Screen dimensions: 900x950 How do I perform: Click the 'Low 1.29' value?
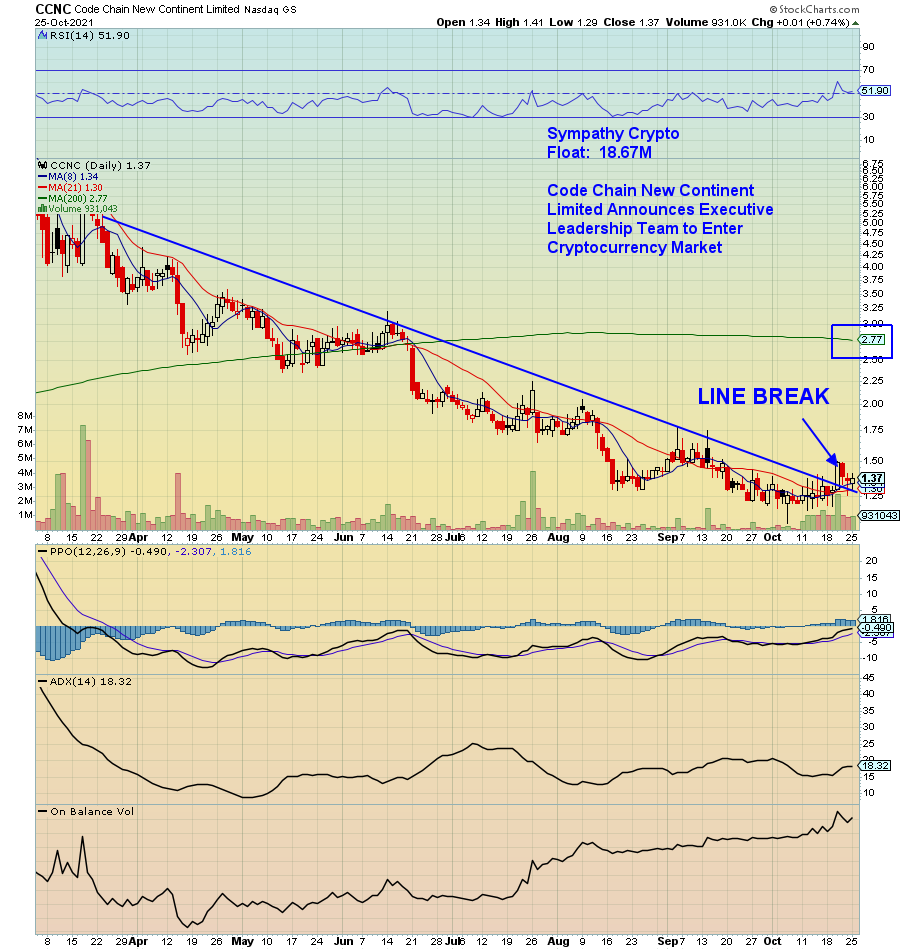[x=573, y=22]
